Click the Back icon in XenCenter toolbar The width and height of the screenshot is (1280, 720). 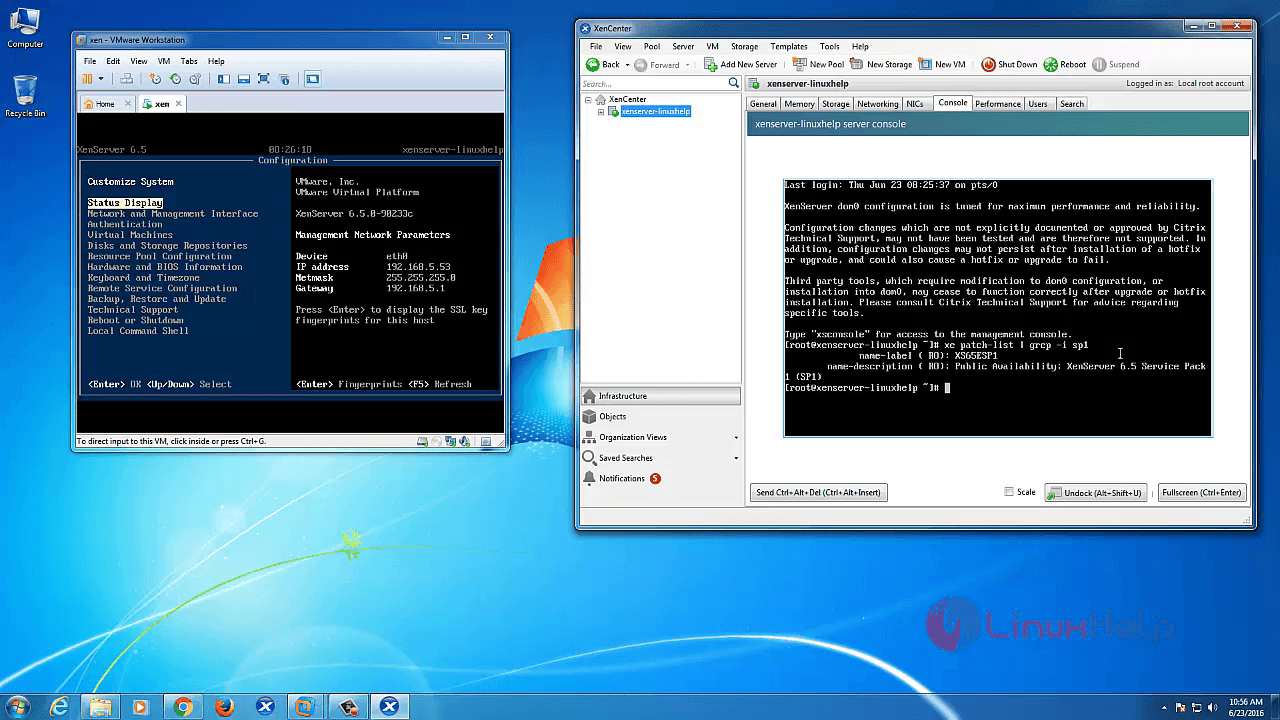click(592, 64)
